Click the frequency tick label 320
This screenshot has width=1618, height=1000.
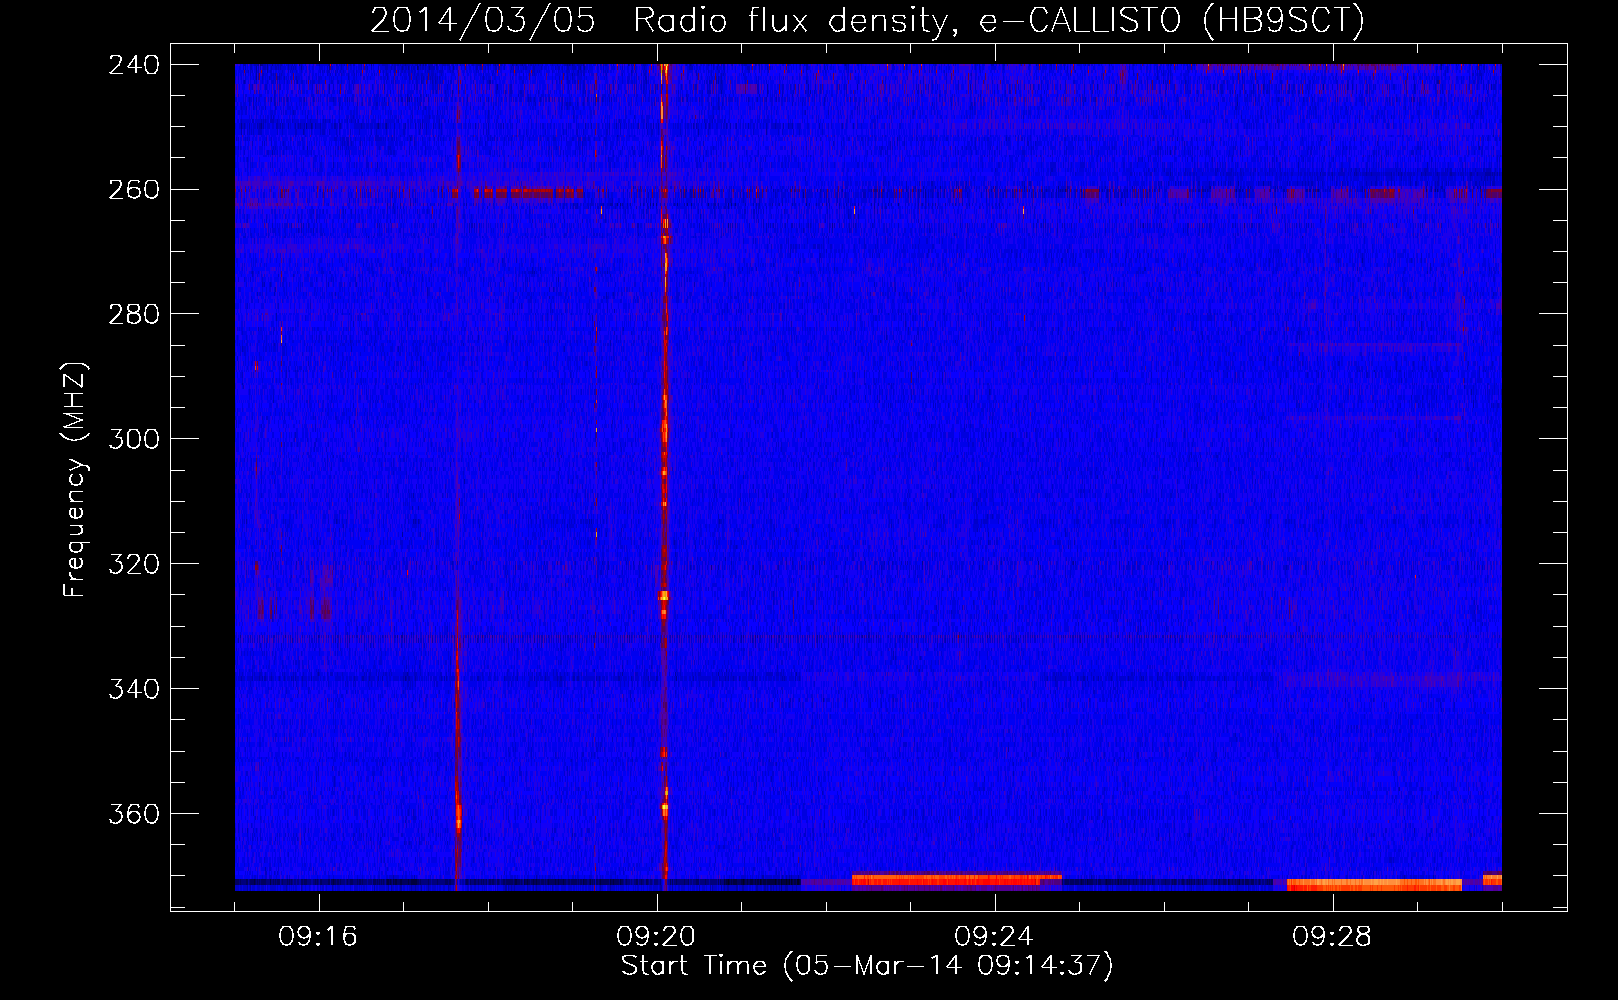(134, 564)
